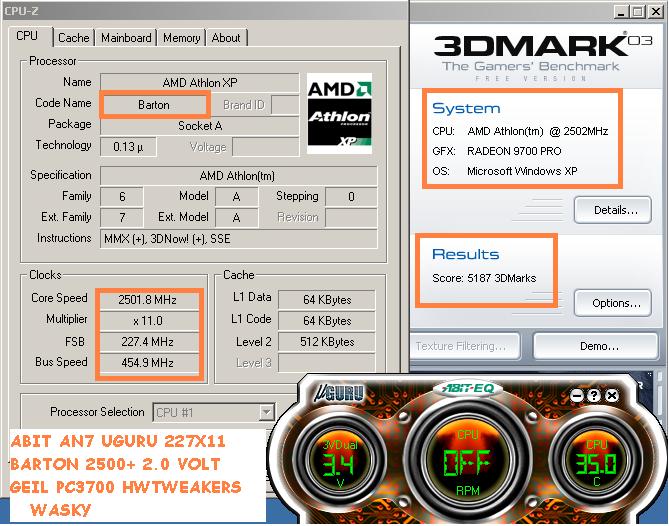Click the L1 Code value 64 KBytes

[x=327, y=321]
